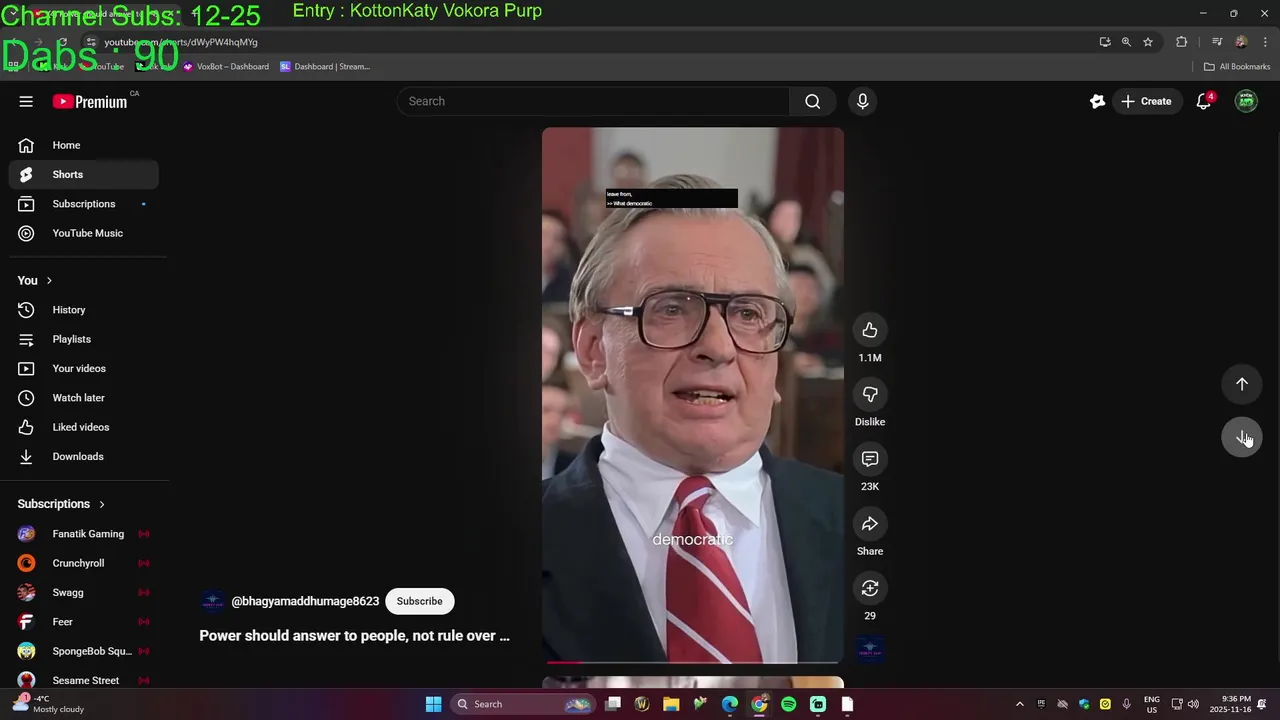Open Subscriptions in the sidebar
The image size is (1280, 720).
click(84, 204)
